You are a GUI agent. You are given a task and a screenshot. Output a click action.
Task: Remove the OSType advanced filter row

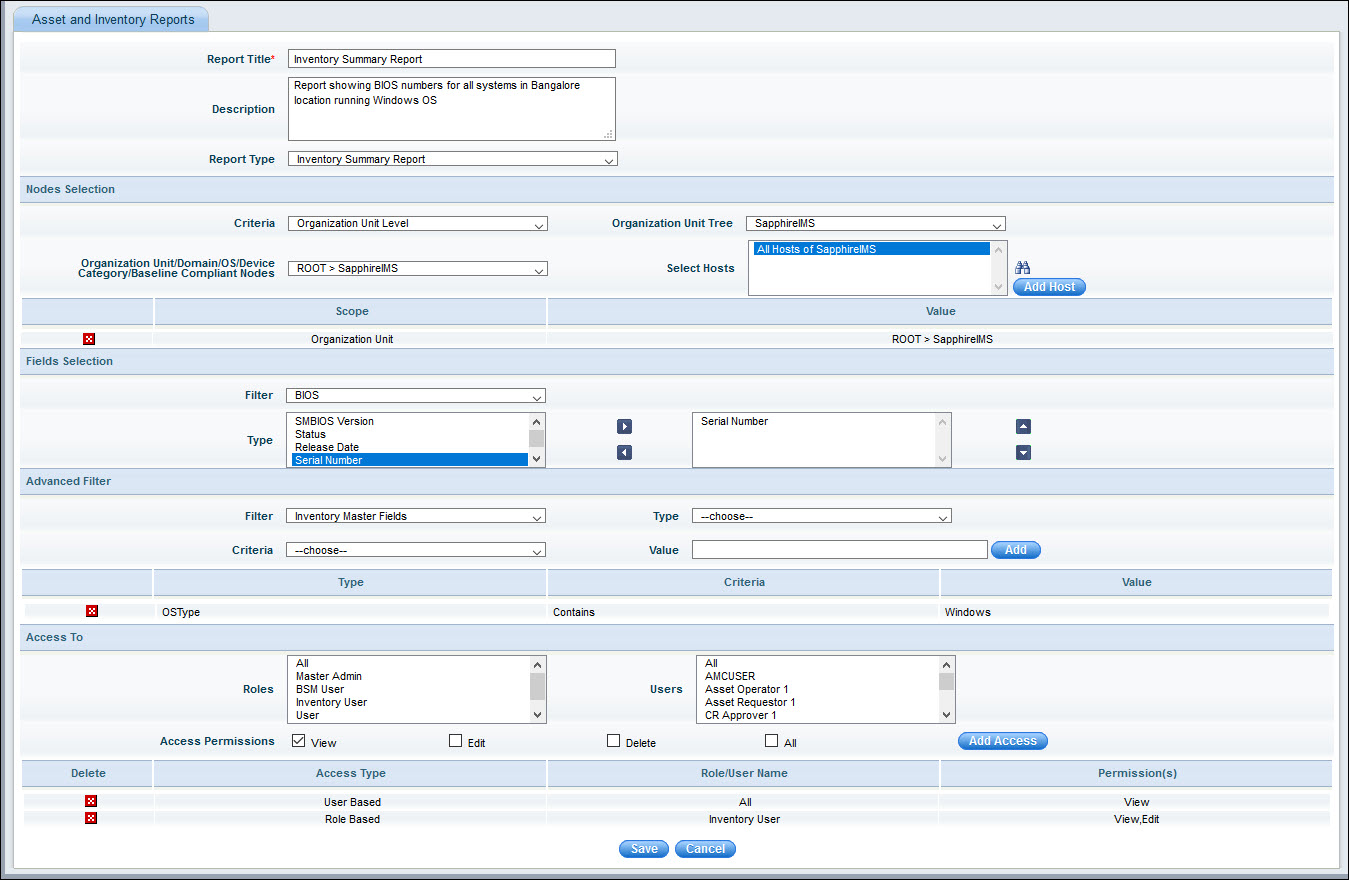click(x=91, y=611)
